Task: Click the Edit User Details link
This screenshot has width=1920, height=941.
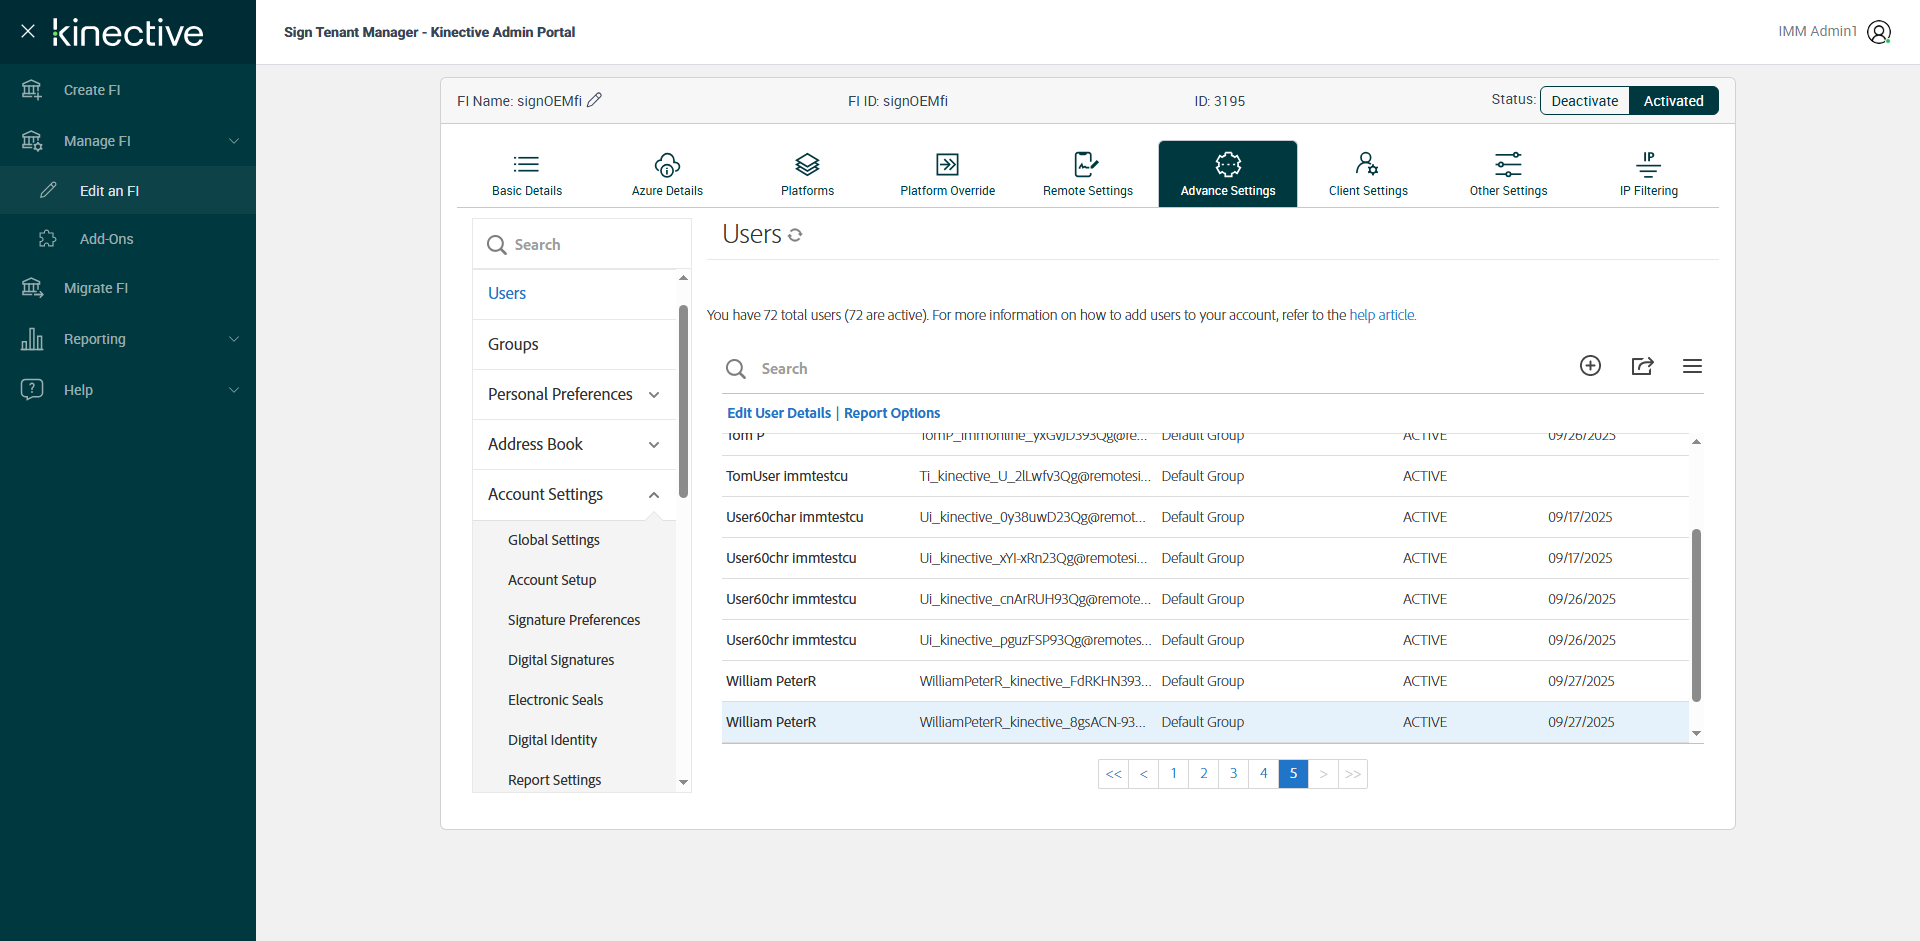Action: (778, 413)
